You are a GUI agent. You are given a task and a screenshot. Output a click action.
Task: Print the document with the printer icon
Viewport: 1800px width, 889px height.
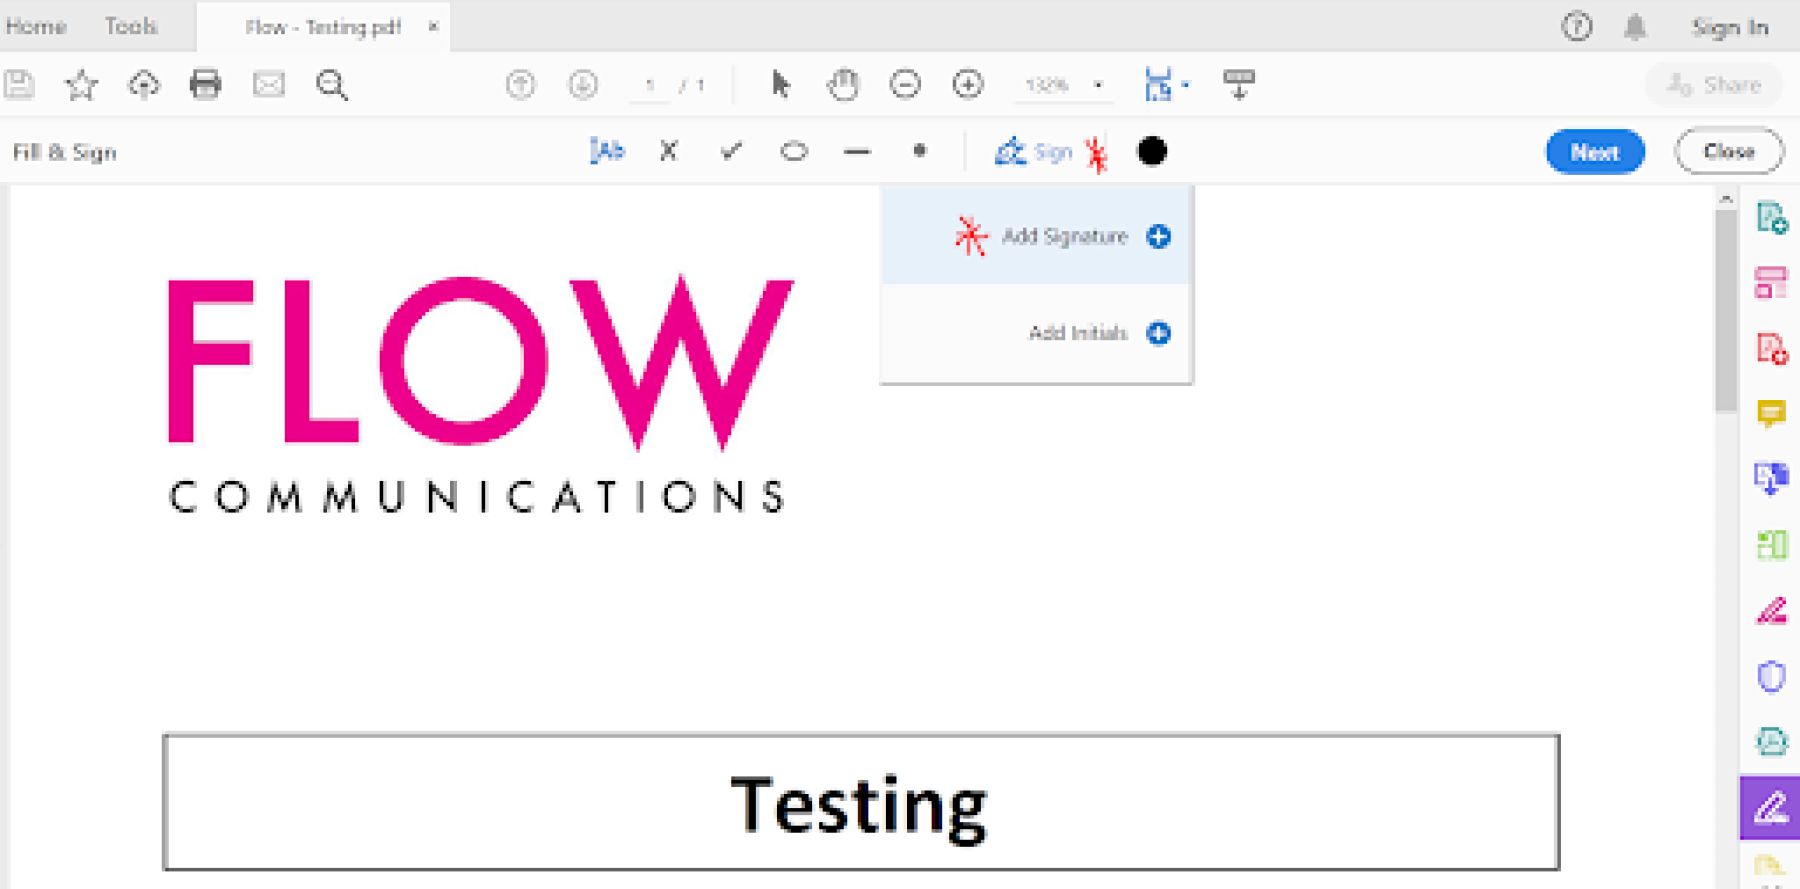coord(205,85)
